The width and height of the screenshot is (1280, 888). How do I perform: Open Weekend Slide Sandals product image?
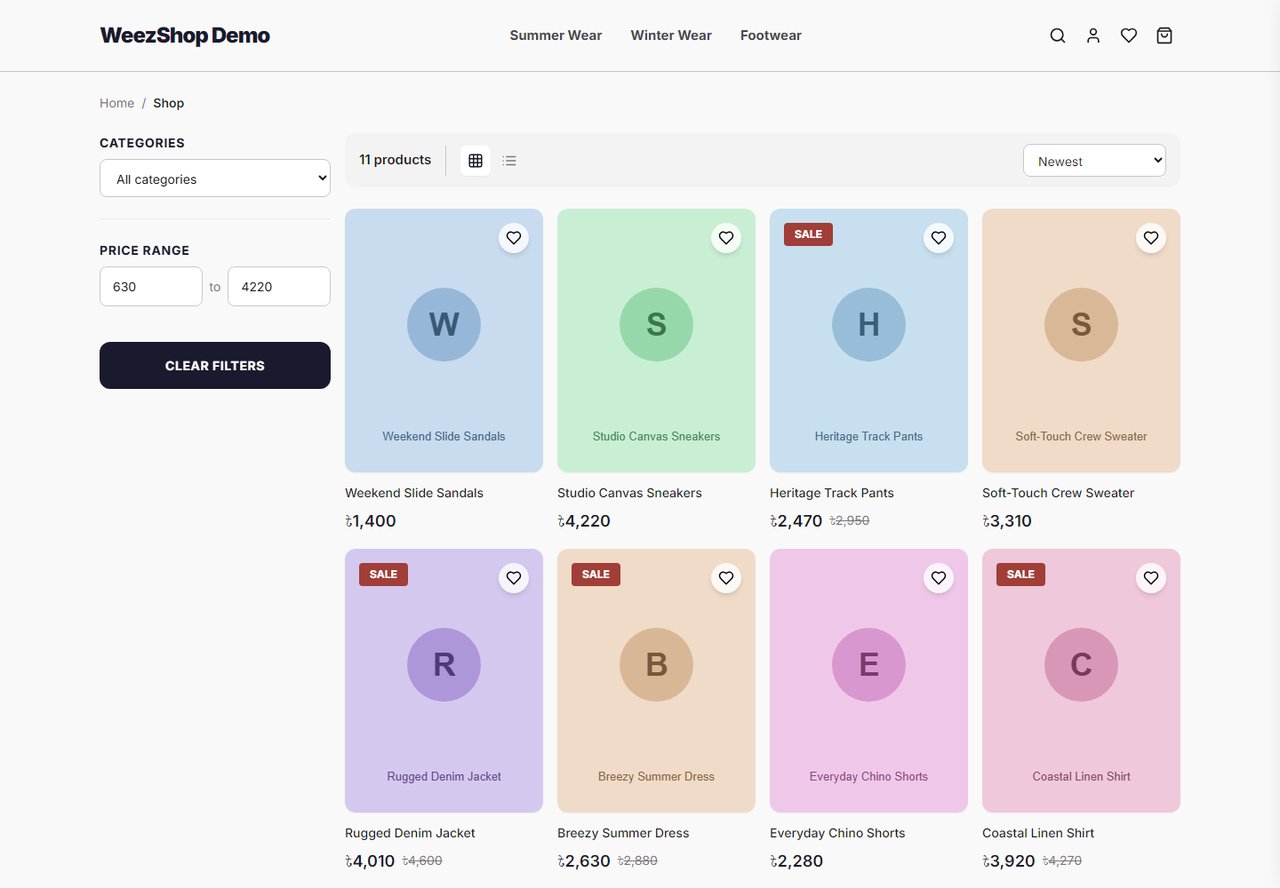click(444, 341)
